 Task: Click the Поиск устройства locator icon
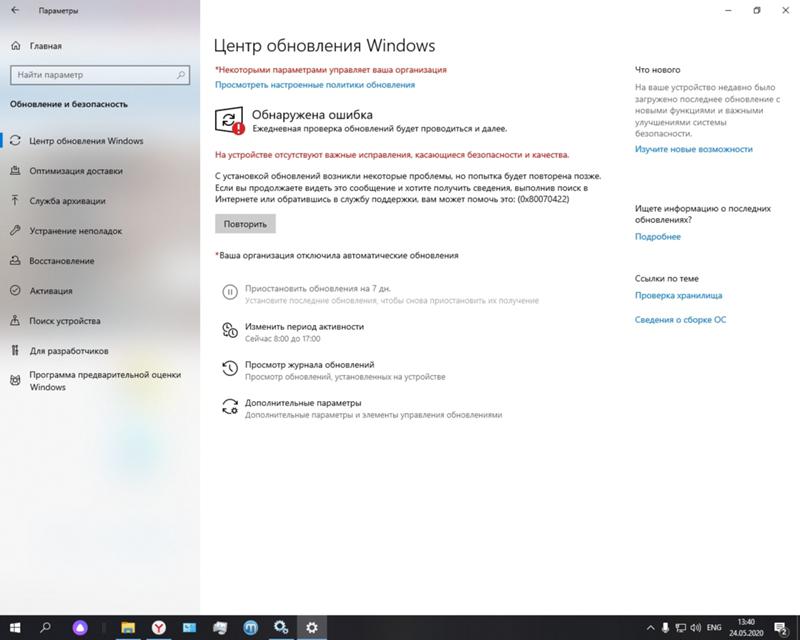coord(15,320)
